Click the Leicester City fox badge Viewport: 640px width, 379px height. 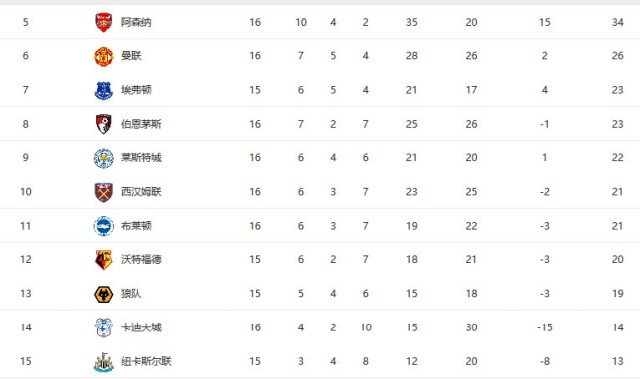tap(104, 158)
